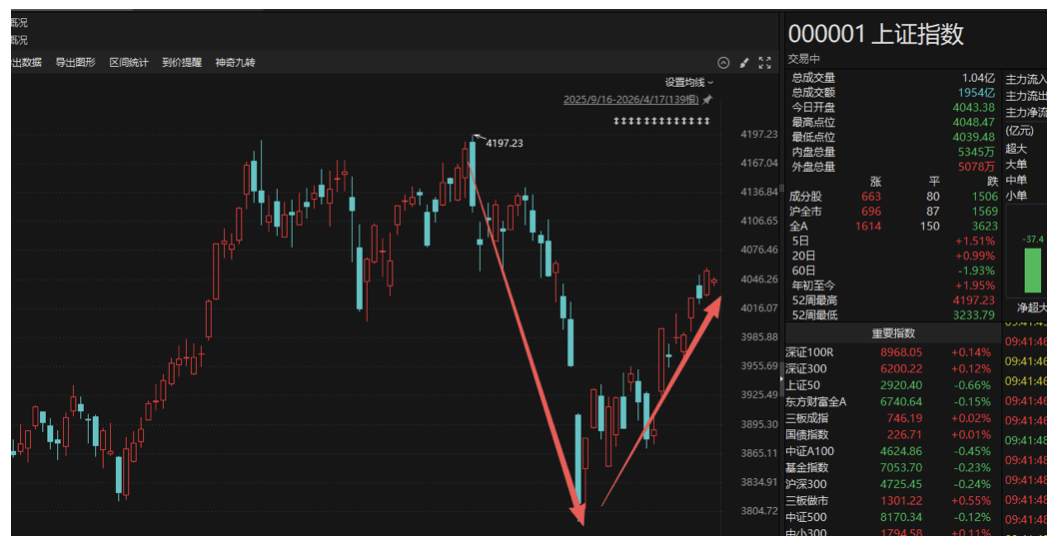Viewport: 1064px width, 548px height.
Task: Click the collapse circle-arrow icon above chart
Action: [724, 62]
